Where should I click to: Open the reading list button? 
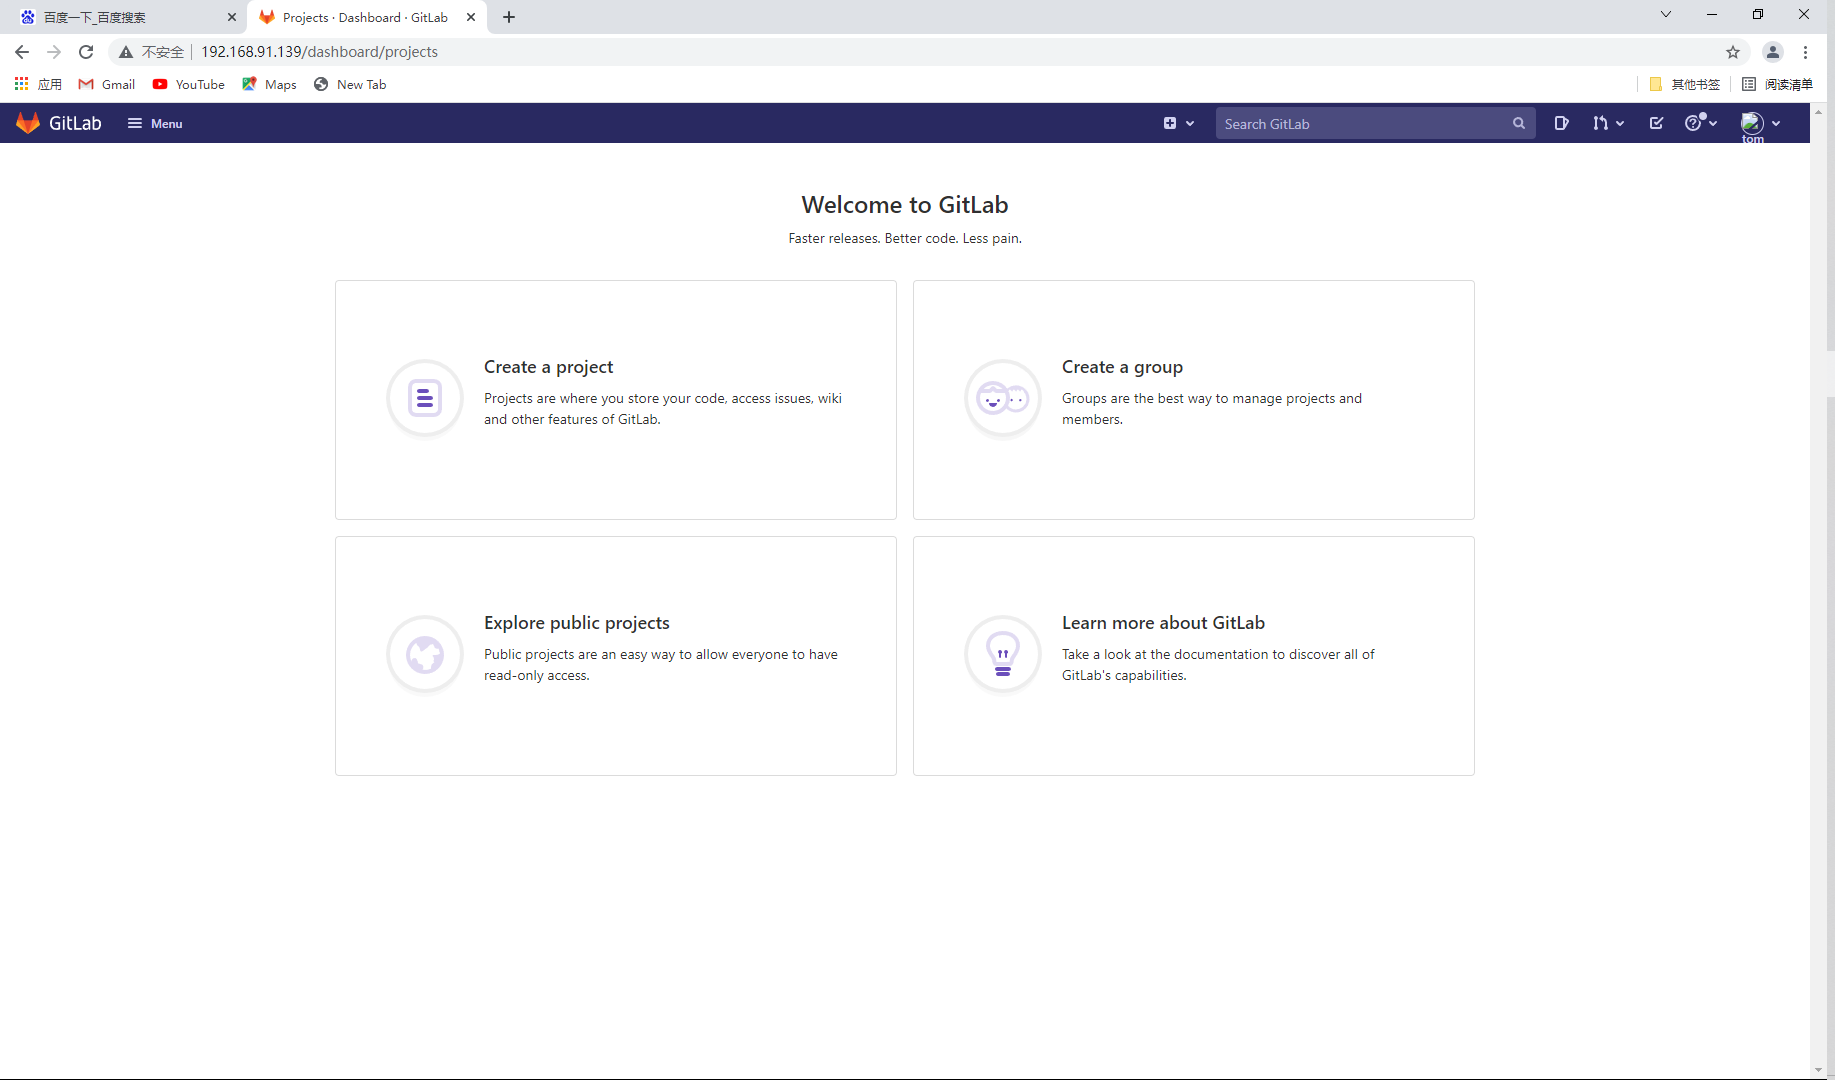(x=1777, y=84)
